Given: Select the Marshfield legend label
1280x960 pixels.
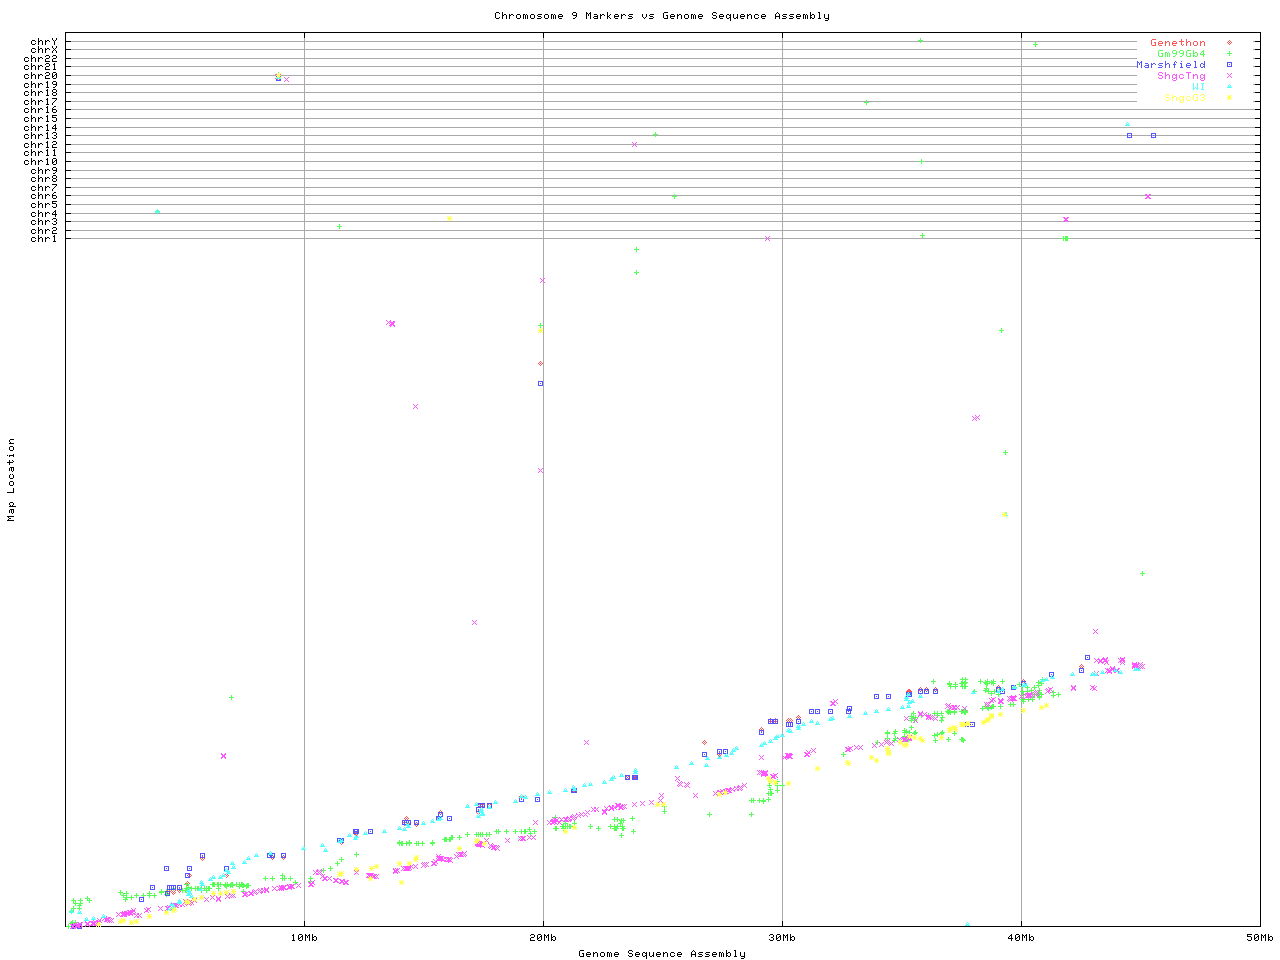Looking at the screenshot, I should coord(1170,65).
